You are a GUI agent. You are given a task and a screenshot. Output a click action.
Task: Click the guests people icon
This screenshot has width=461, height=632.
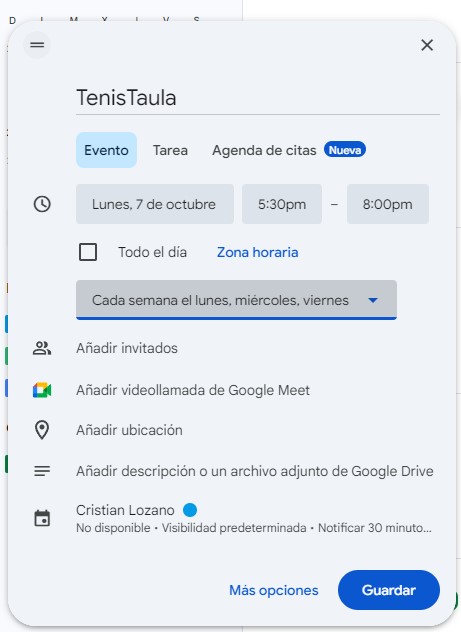pos(42,348)
